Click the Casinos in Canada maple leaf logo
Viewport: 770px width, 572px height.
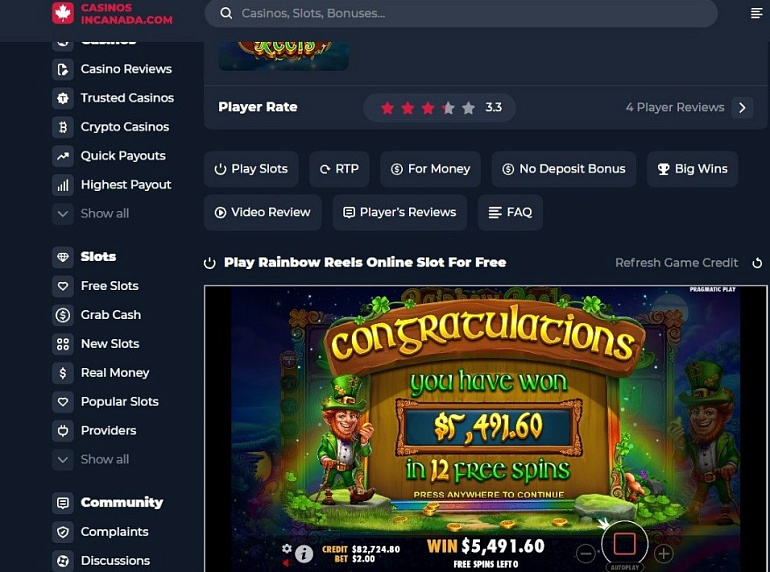63,13
